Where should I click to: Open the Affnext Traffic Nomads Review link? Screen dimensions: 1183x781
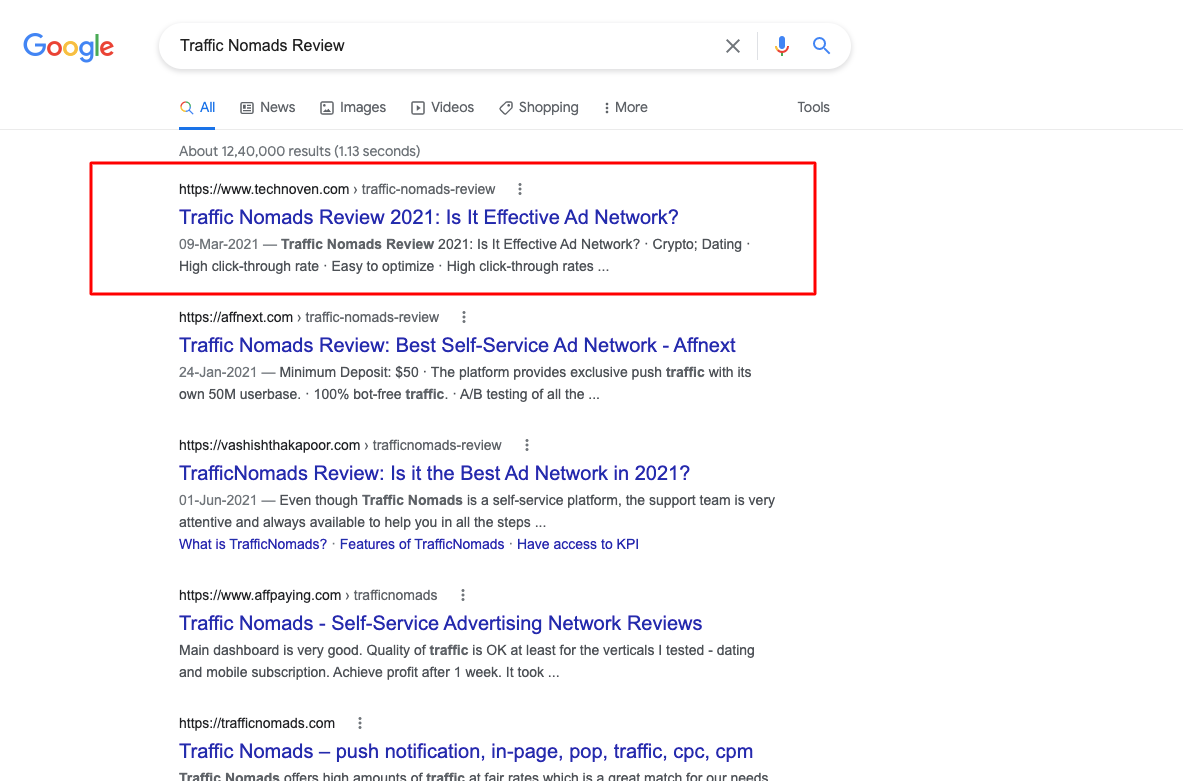point(457,345)
